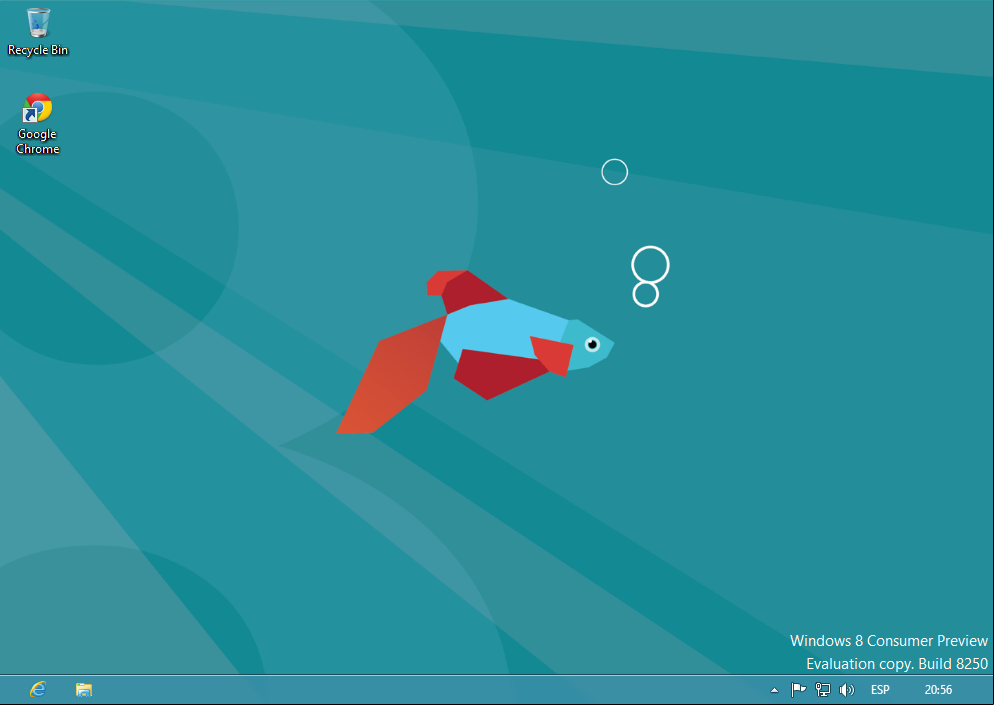
Task: Open Action Center flag icon
Action: [799, 689]
